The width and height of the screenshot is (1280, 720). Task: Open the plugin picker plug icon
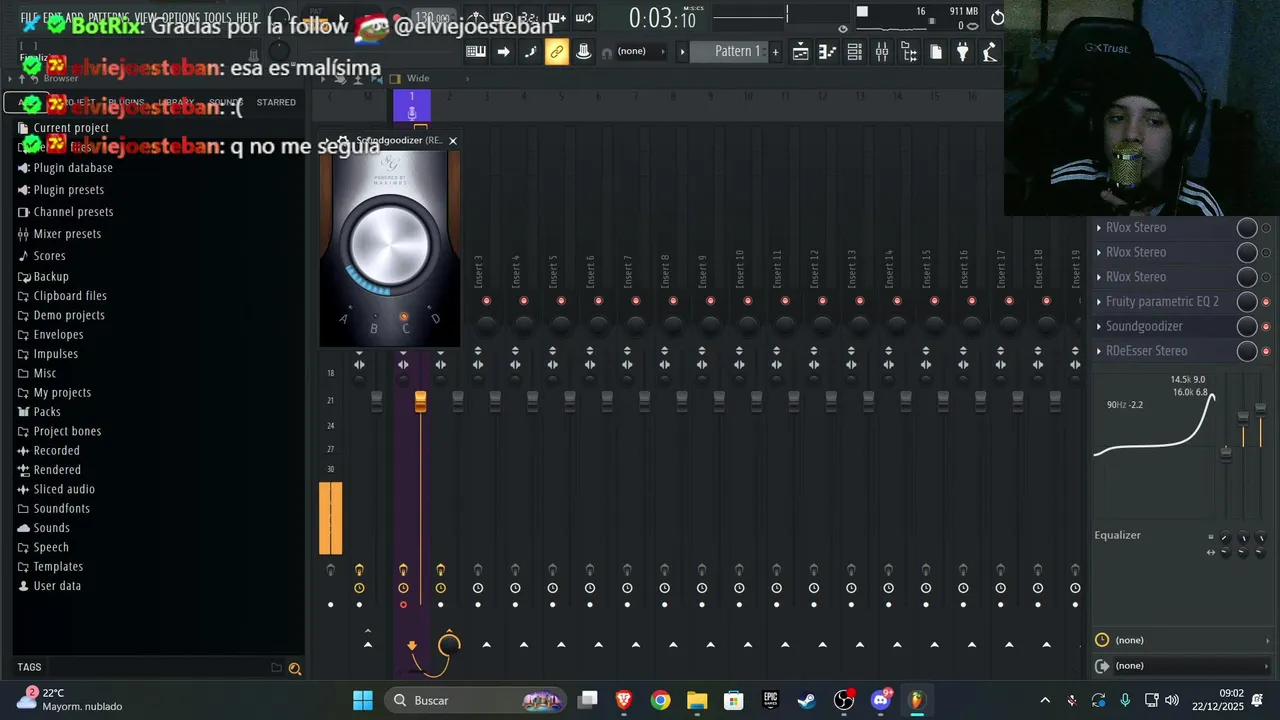click(x=962, y=52)
